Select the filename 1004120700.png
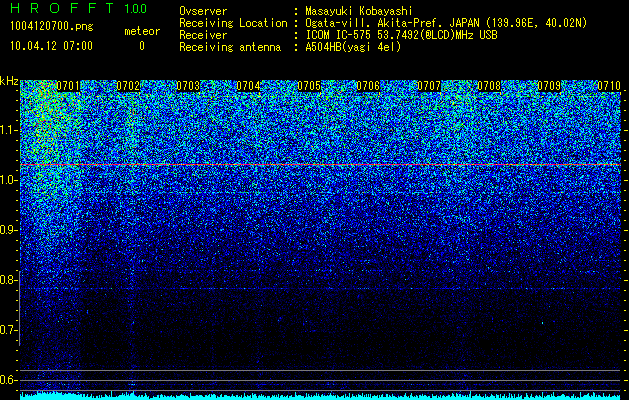 (x=52, y=27)
